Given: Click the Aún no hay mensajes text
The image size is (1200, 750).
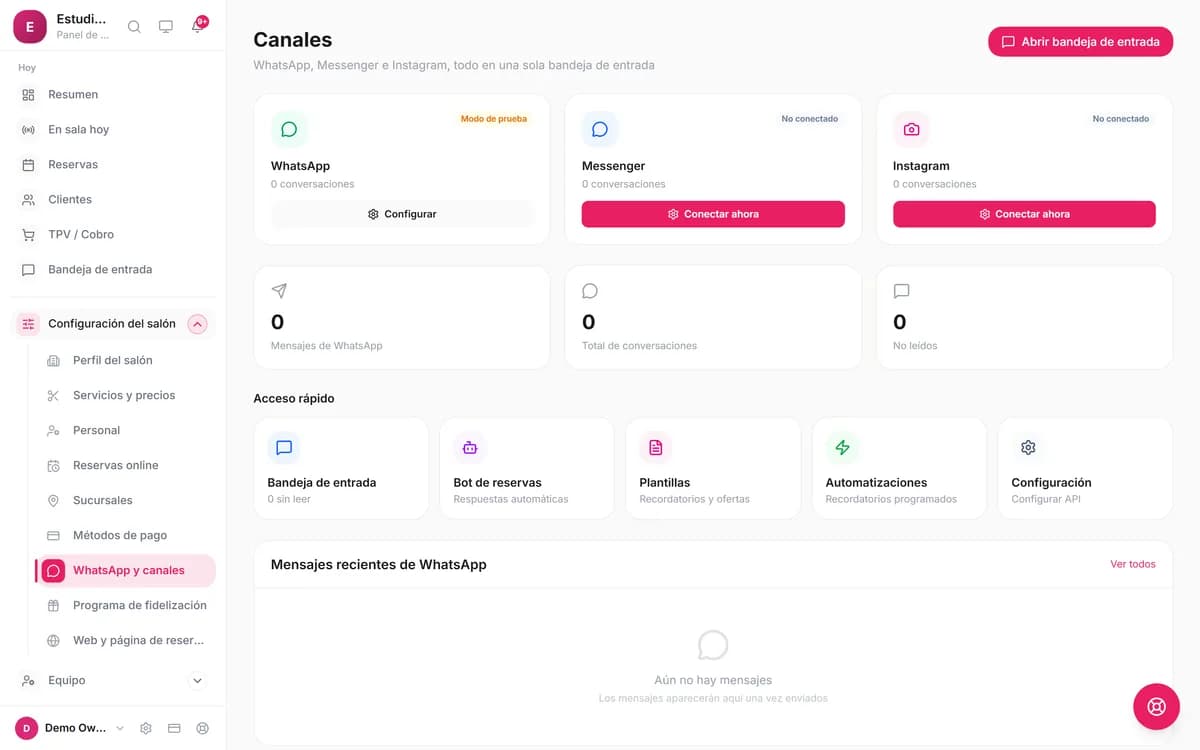Looking at the screenshot, I should [x=713, y=680].
